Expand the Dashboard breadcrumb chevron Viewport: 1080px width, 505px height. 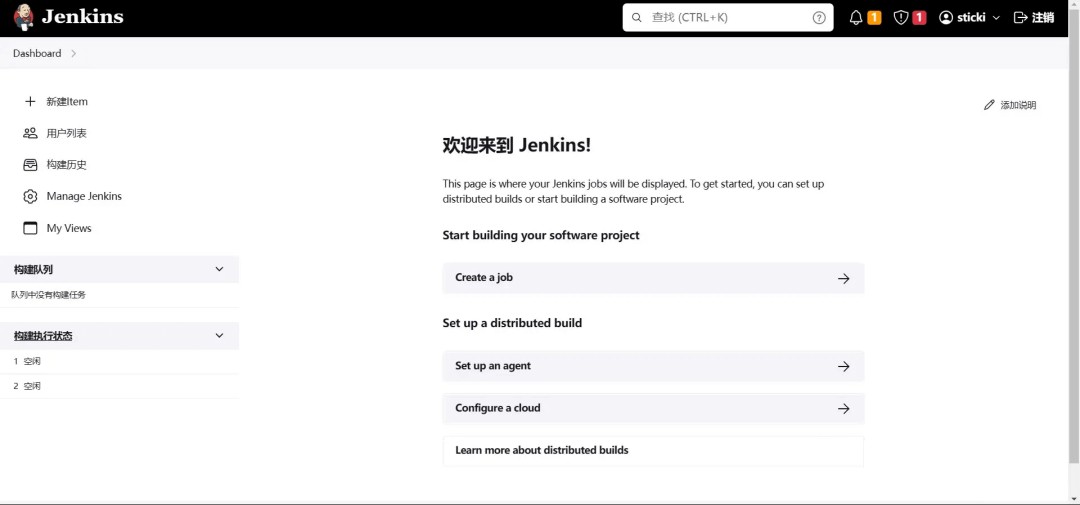coord(74,53)
